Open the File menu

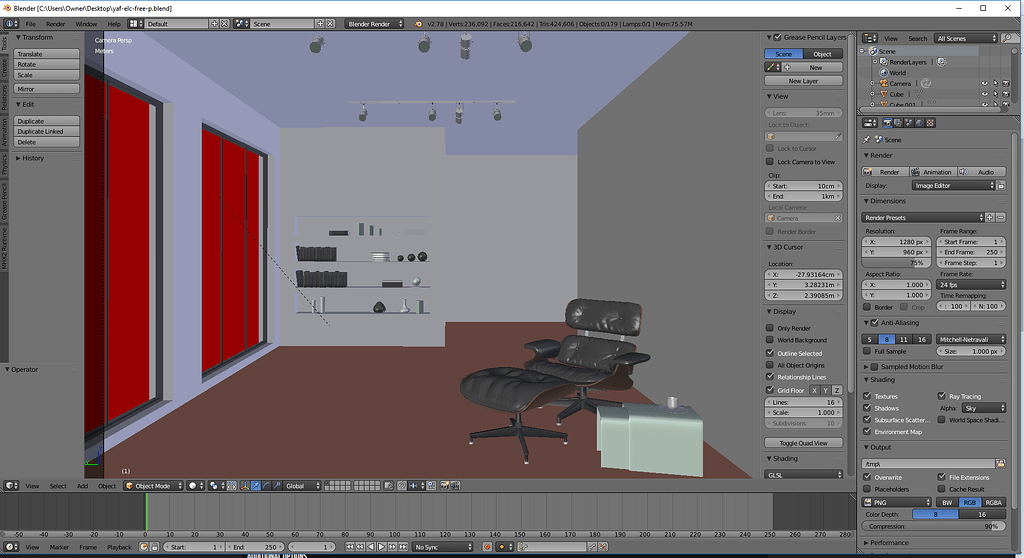pos(31,24)
